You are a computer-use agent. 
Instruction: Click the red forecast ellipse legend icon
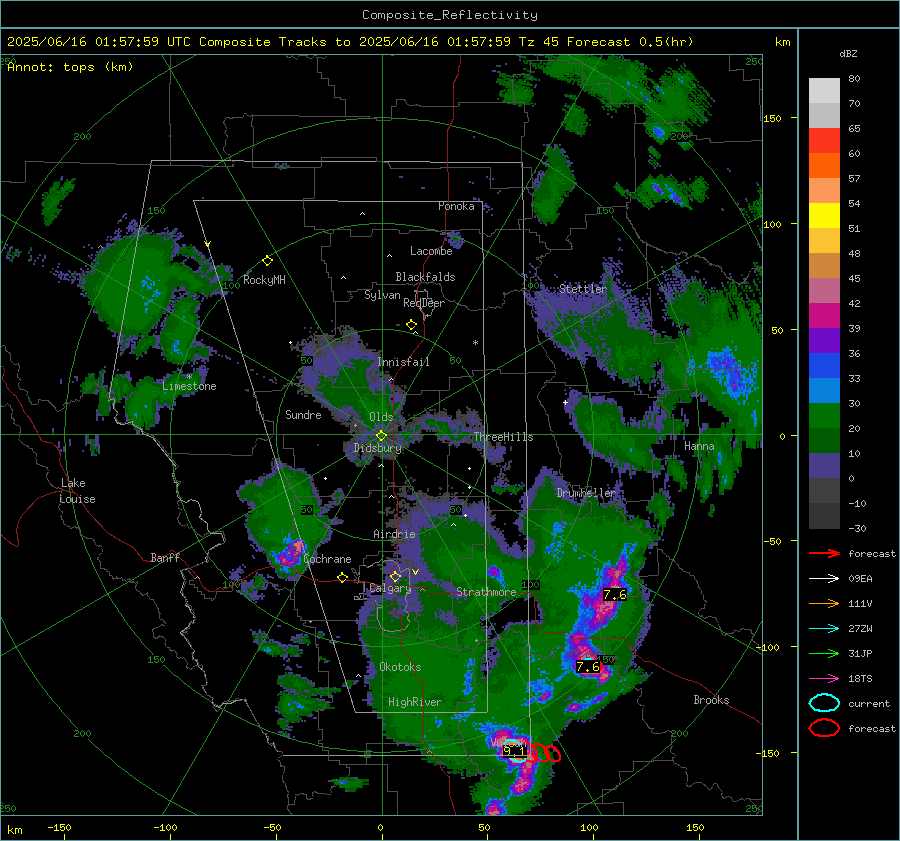(824, 728)
